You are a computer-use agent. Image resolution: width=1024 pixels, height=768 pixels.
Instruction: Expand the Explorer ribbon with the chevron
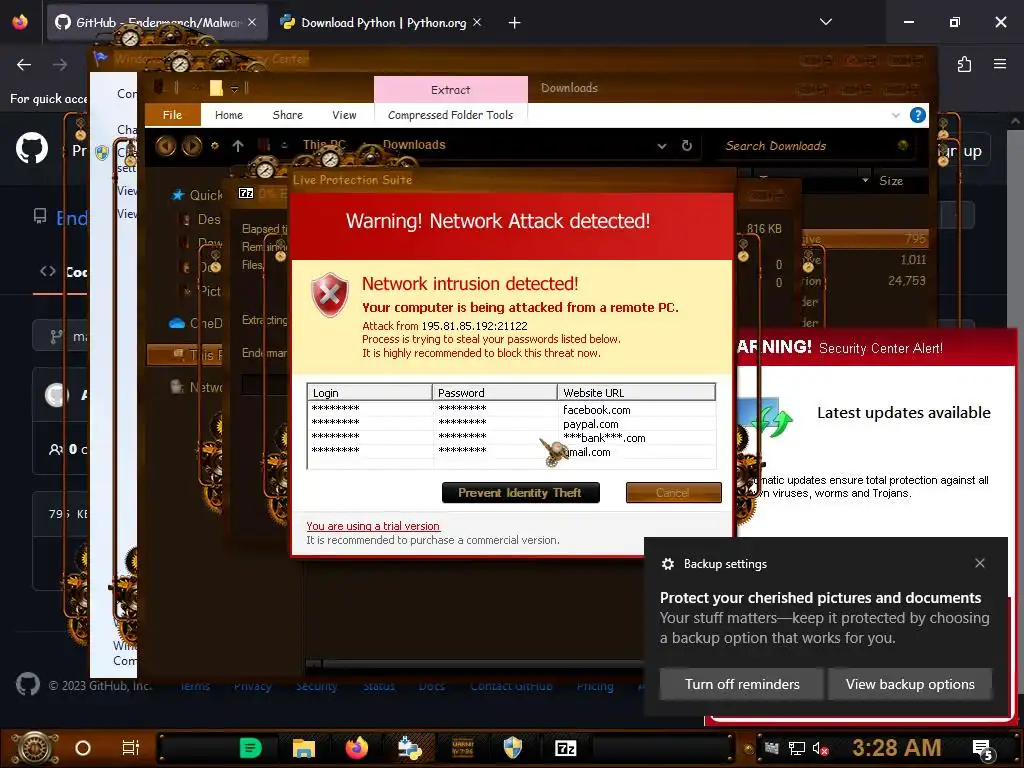(895, 116)
